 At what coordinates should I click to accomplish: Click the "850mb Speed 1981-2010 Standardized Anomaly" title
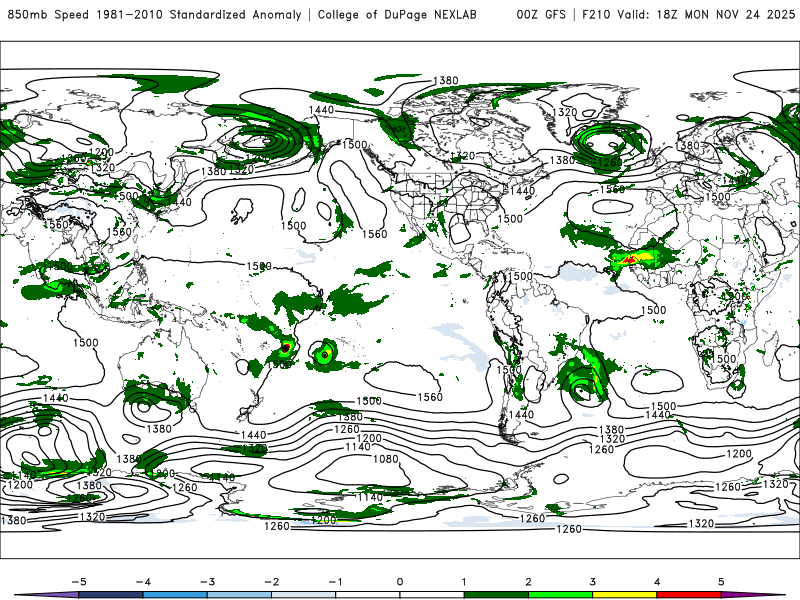click(155, 15)
